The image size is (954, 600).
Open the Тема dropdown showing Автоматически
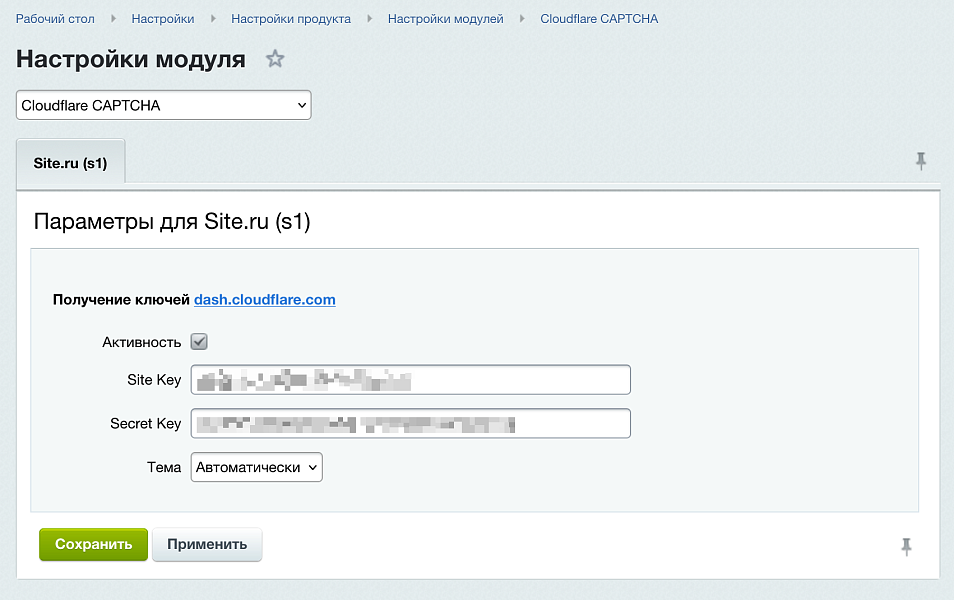(256, 467)
